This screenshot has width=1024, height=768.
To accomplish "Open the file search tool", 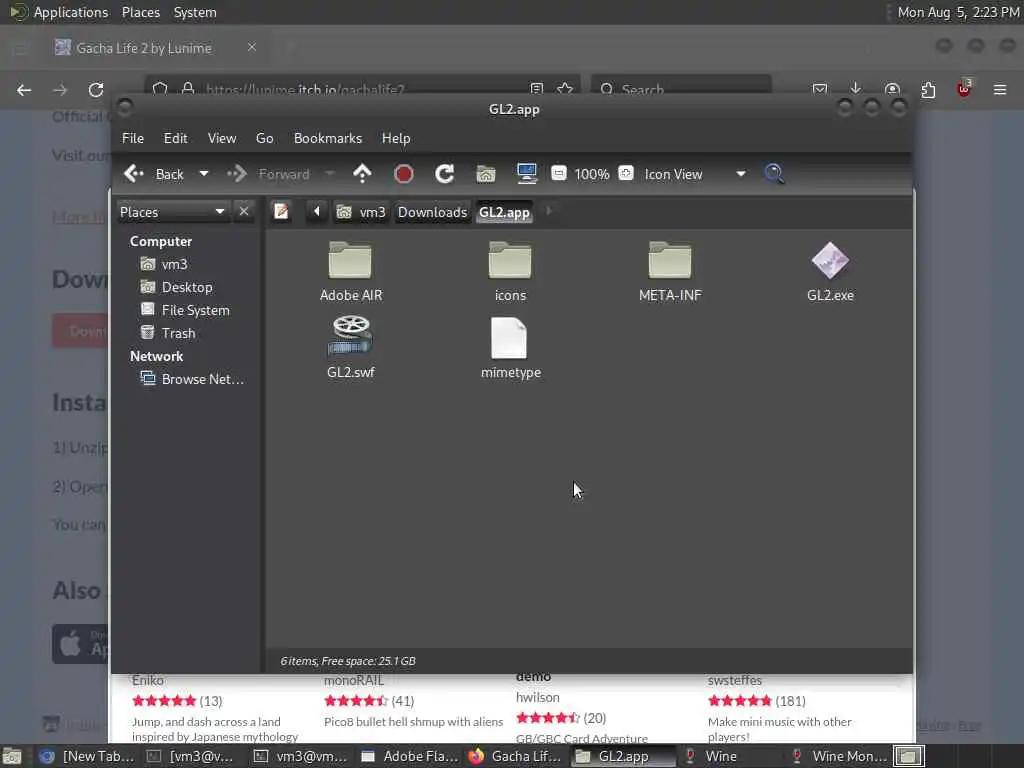I will [x=774, y=174].
